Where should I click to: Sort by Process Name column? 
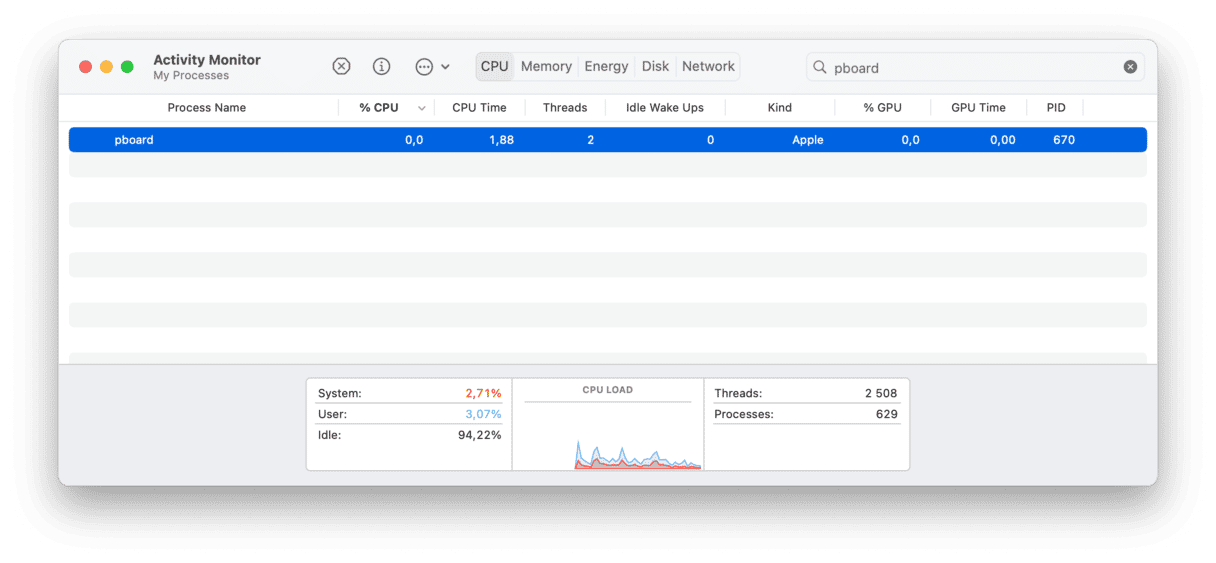[x=206, y=108]
